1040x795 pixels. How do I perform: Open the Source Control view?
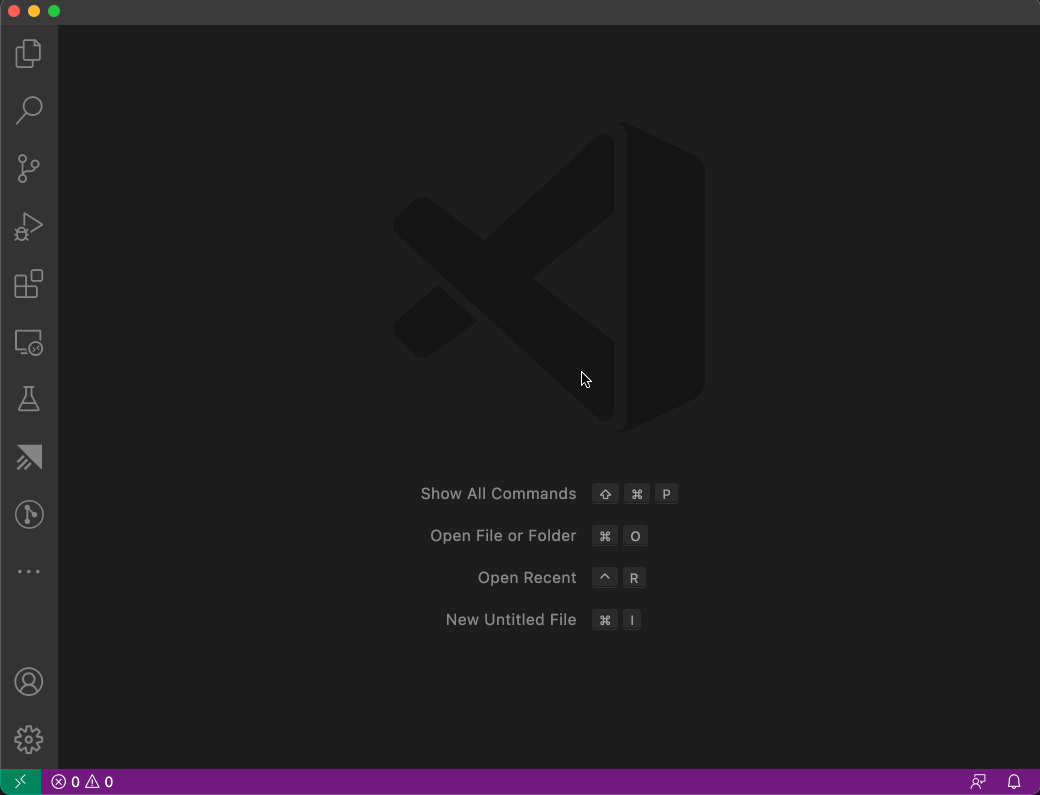click(x=29, y=168)
